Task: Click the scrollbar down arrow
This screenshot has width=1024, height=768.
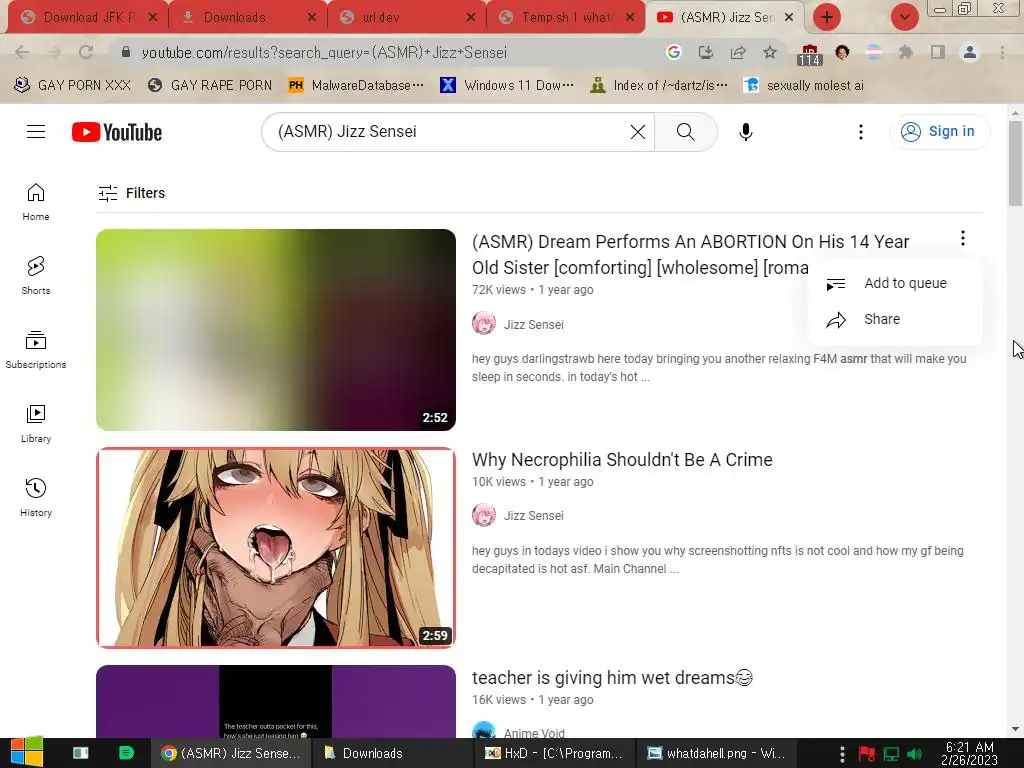Action: click(x=1015, y=729)
